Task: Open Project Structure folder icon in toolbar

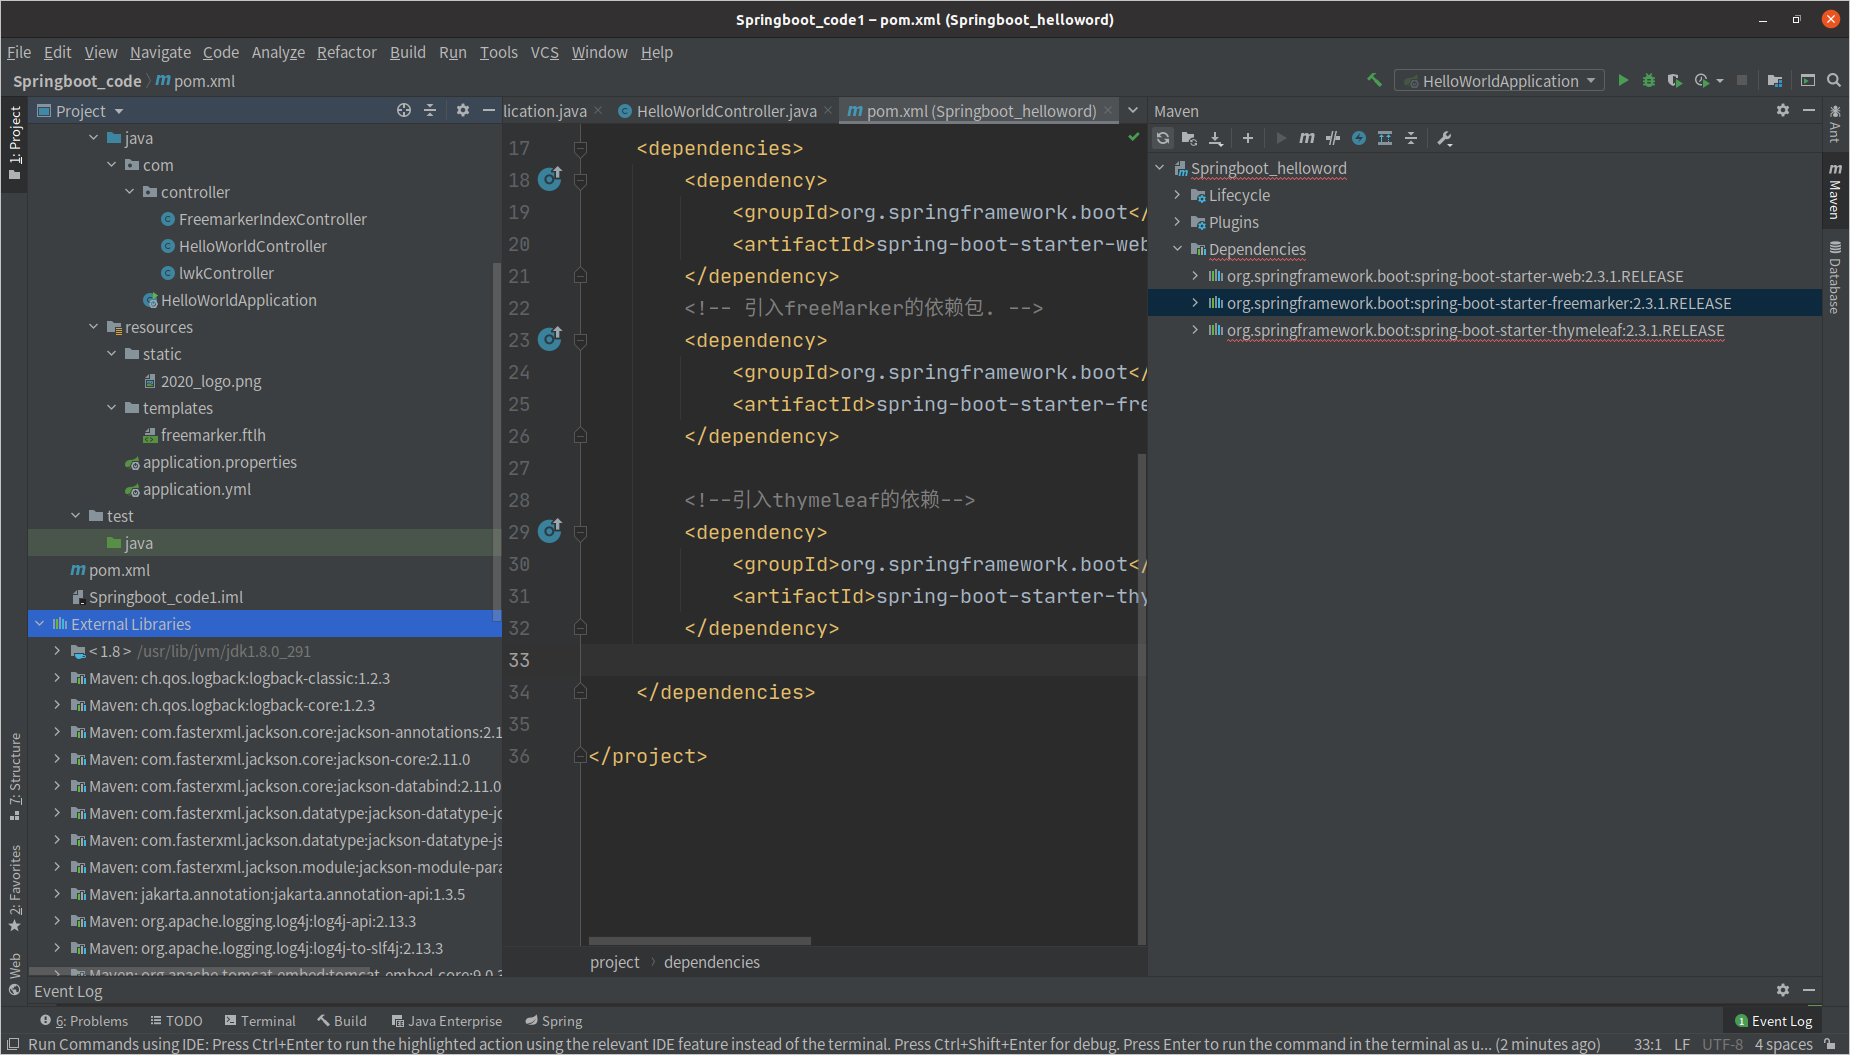Action: coord(1775,80)
